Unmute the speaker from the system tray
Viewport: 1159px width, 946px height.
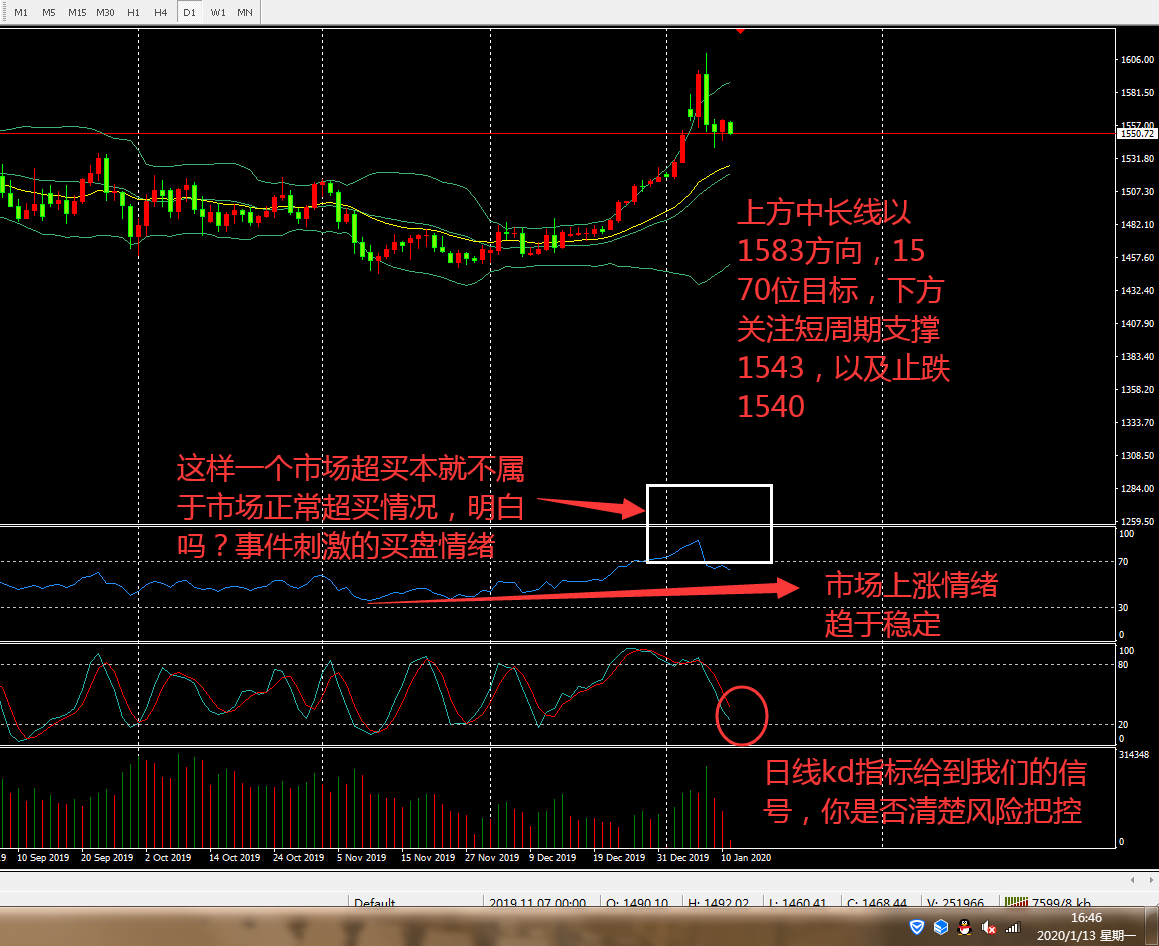(989, 927)
